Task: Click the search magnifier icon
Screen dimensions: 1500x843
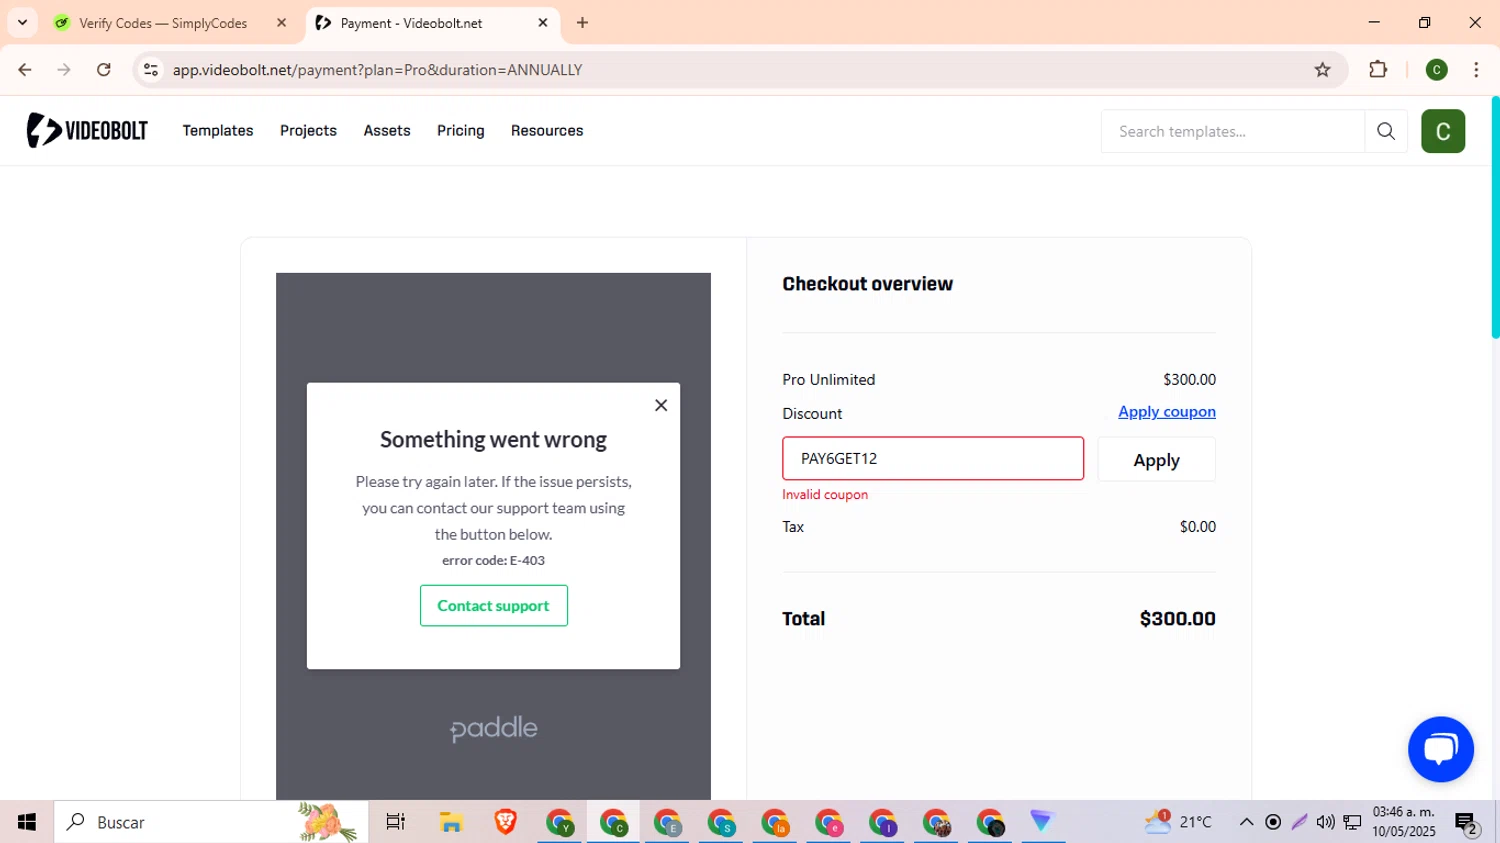Action: [x=1386, y=131]
